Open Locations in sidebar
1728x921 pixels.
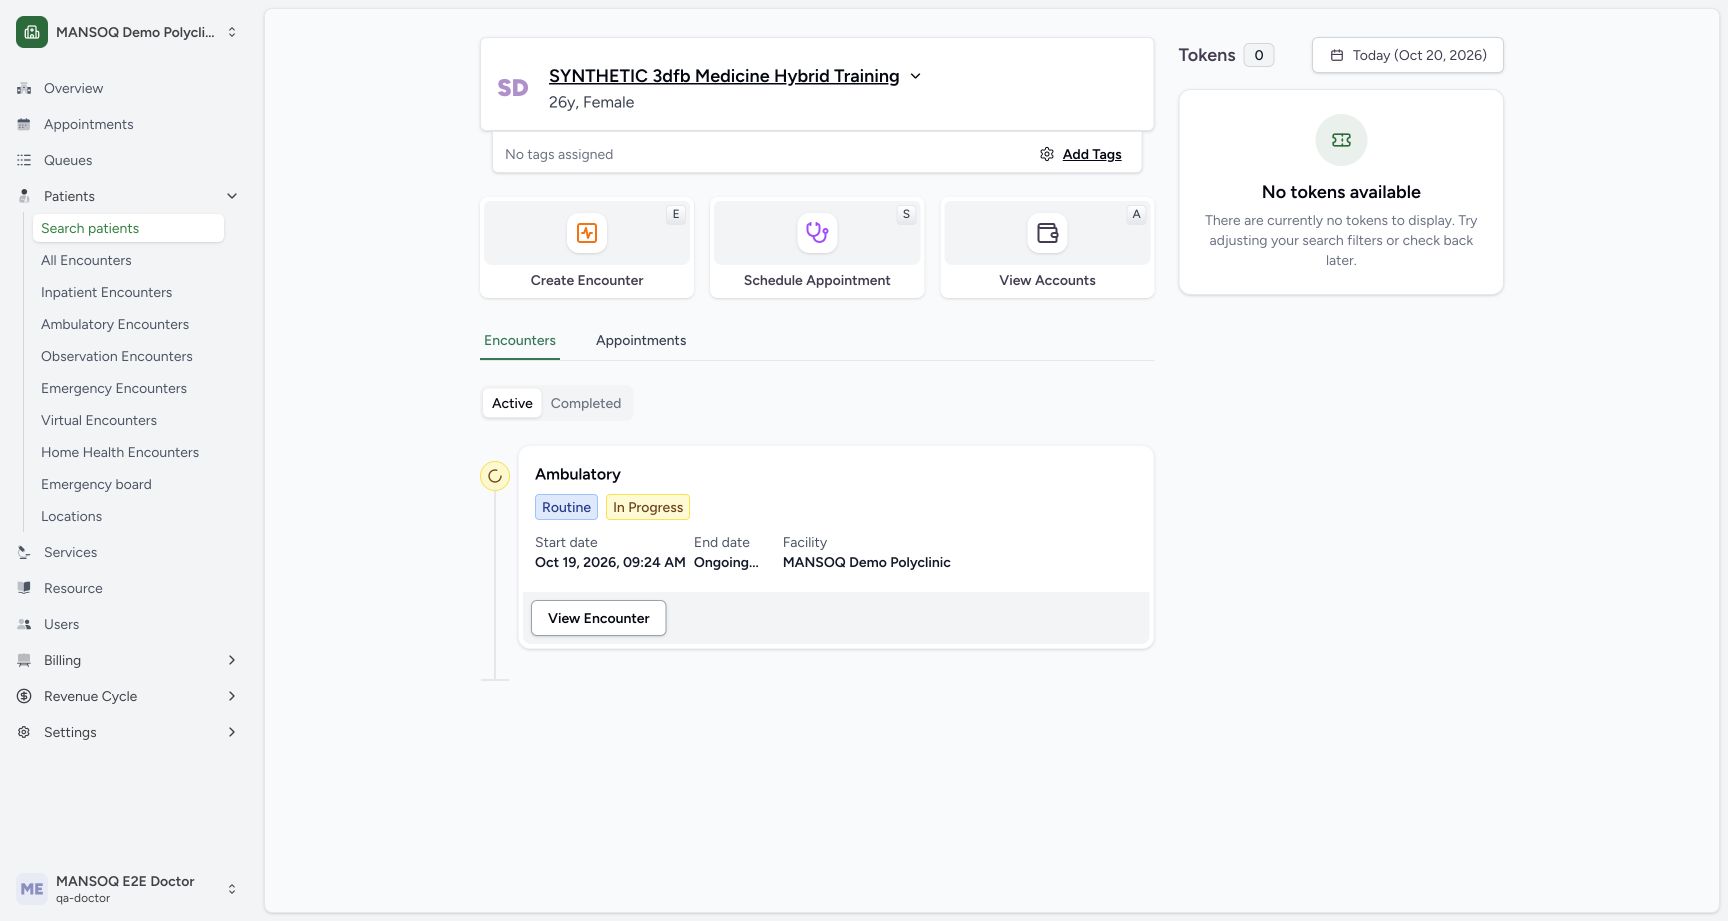[x=128, y=516]
